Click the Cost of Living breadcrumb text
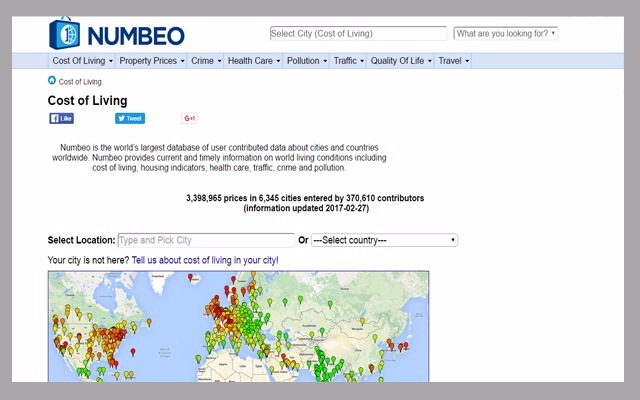The image size is (640, 400). pos(80,82)
